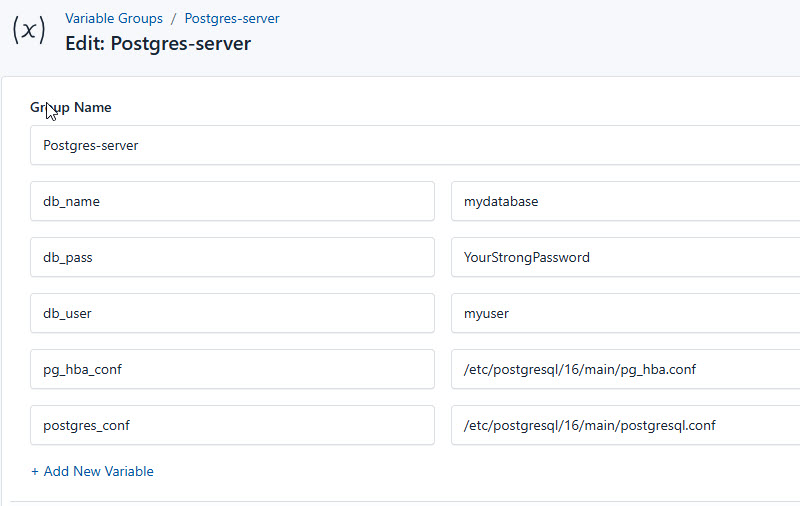Click the 'Edit: Postgres-server' page heading
Screen dimensions: 800x506
158,43
